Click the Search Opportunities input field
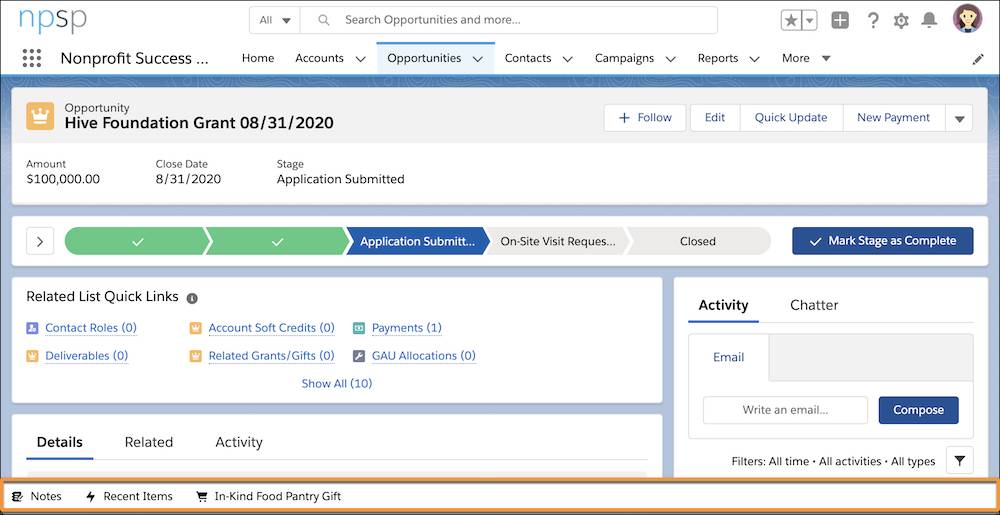Screen dimensions: 1000x515 (x=509, y=20)
